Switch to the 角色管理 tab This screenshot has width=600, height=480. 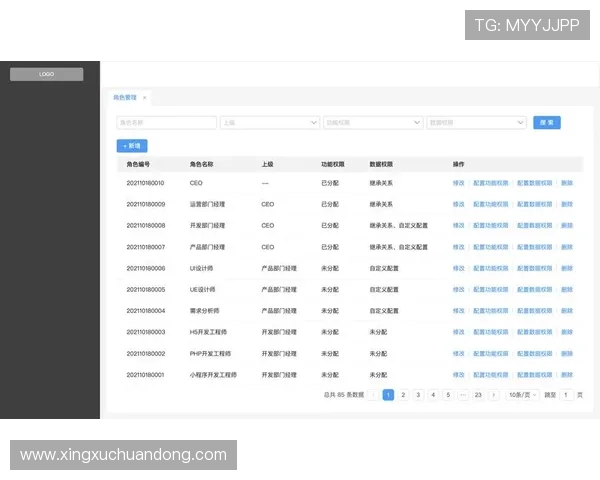point(125,98)
